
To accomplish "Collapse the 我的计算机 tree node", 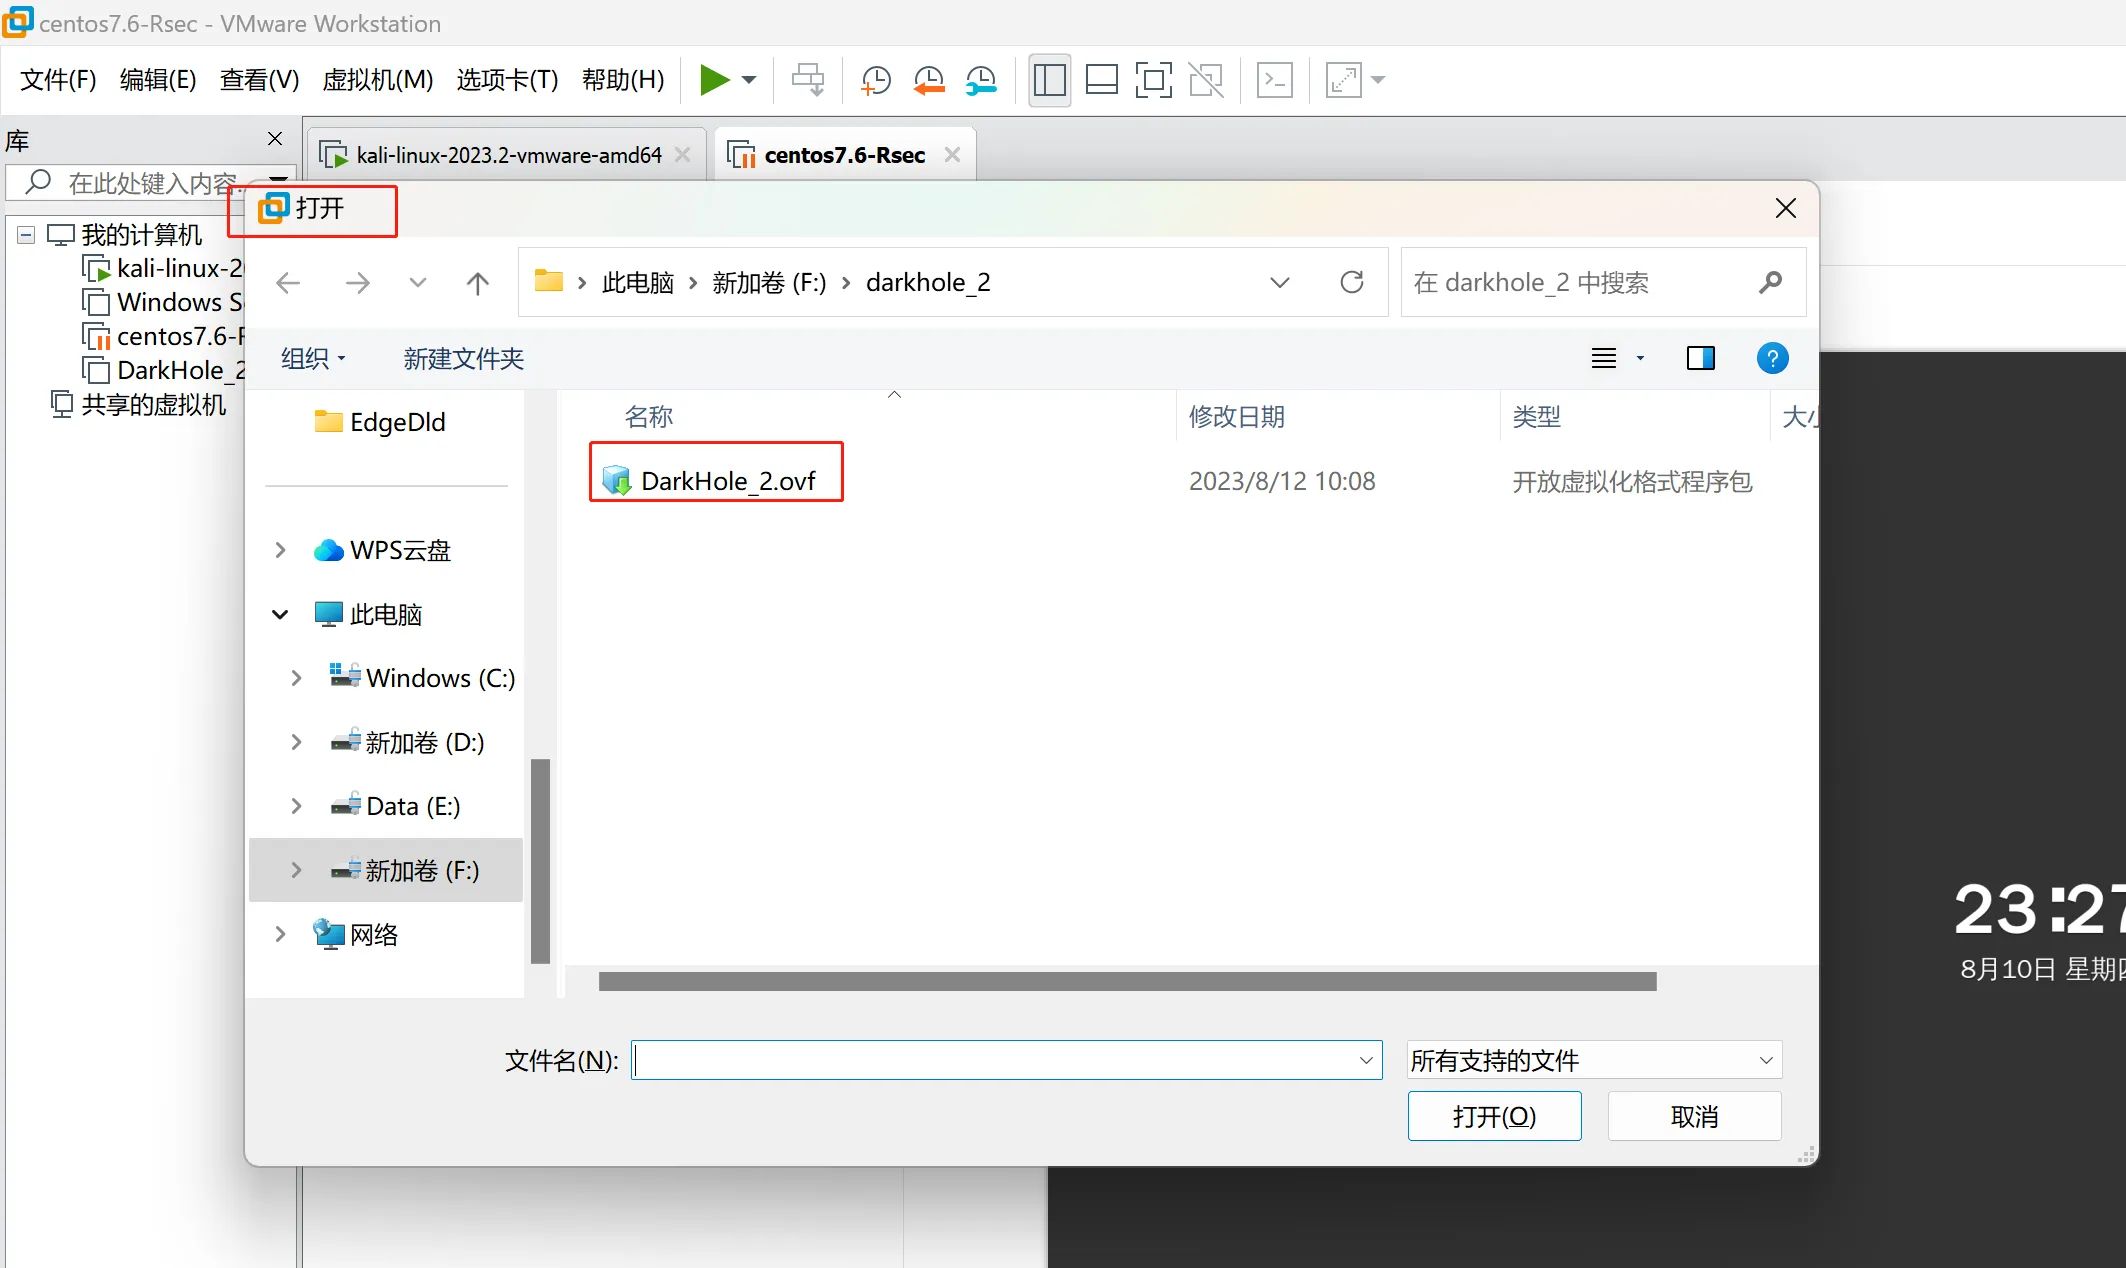I will pyautogui.click(x=24, y=234).
